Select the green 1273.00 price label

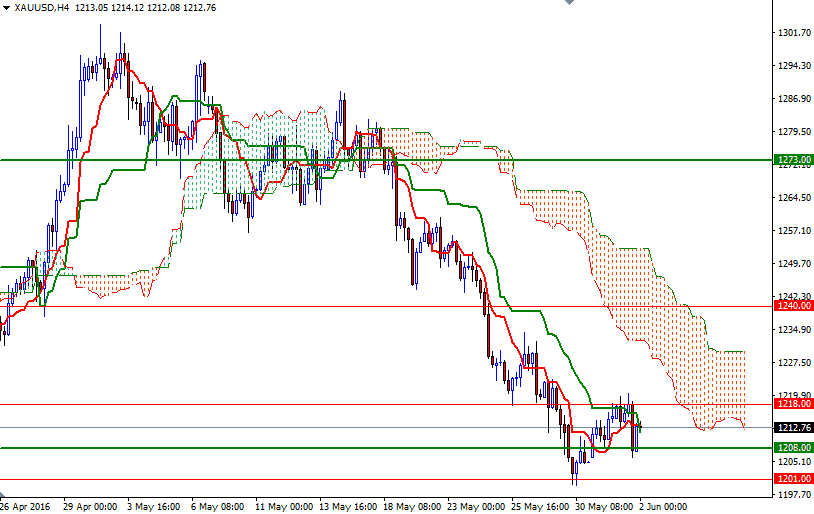793,159
